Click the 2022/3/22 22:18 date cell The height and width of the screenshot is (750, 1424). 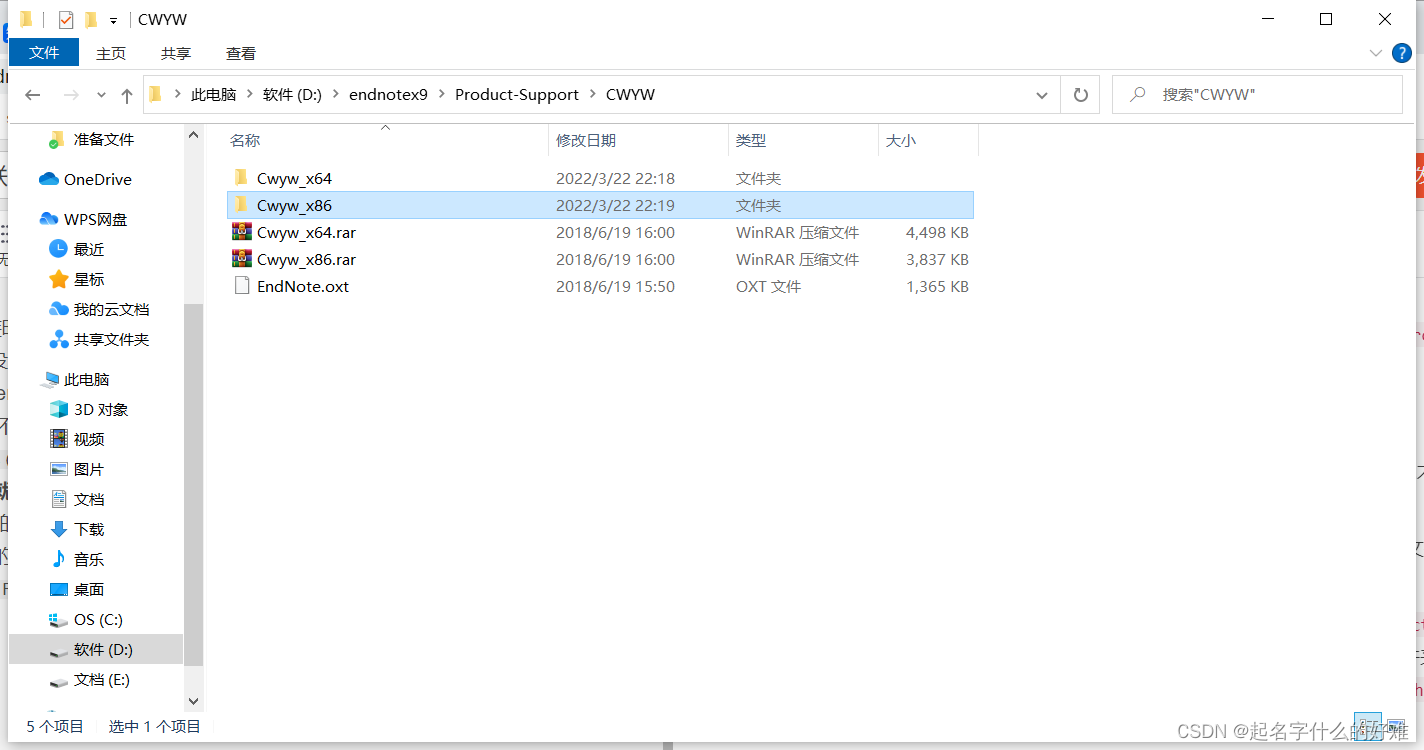[615, 178]
